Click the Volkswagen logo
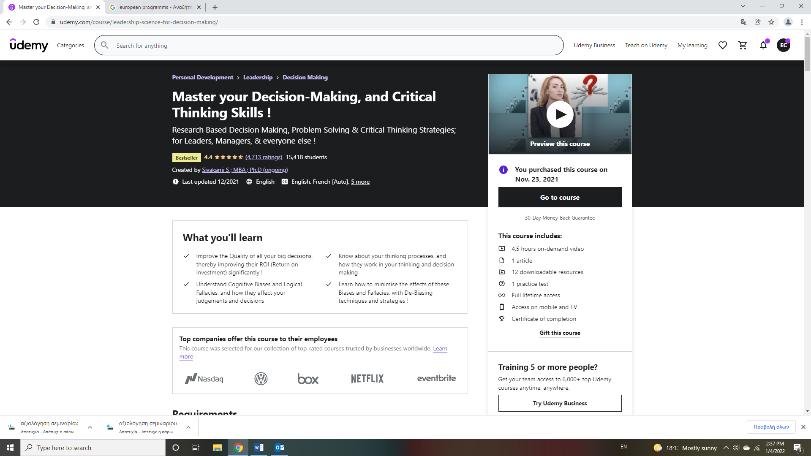This screenshot has width=811, height=456. (x=261, y=379)
